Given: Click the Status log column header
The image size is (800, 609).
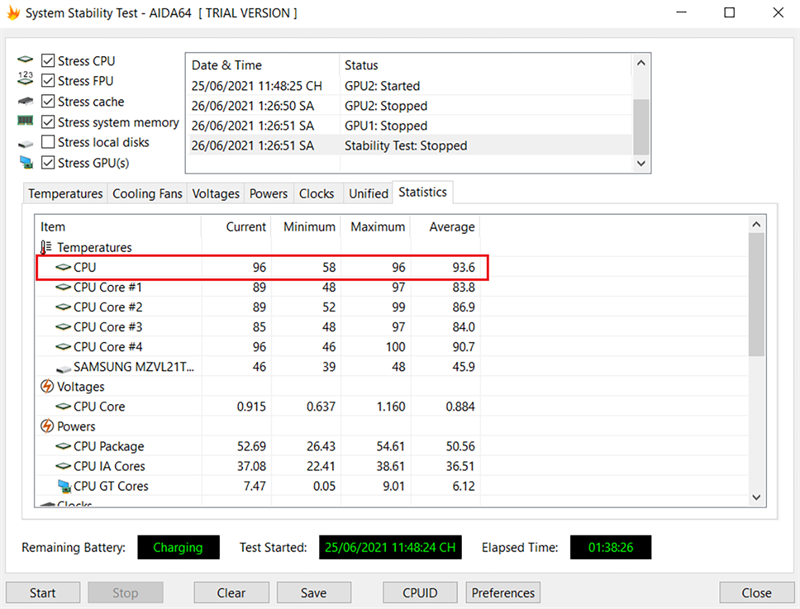Looking at the screenshot, I should click(486, 65).
